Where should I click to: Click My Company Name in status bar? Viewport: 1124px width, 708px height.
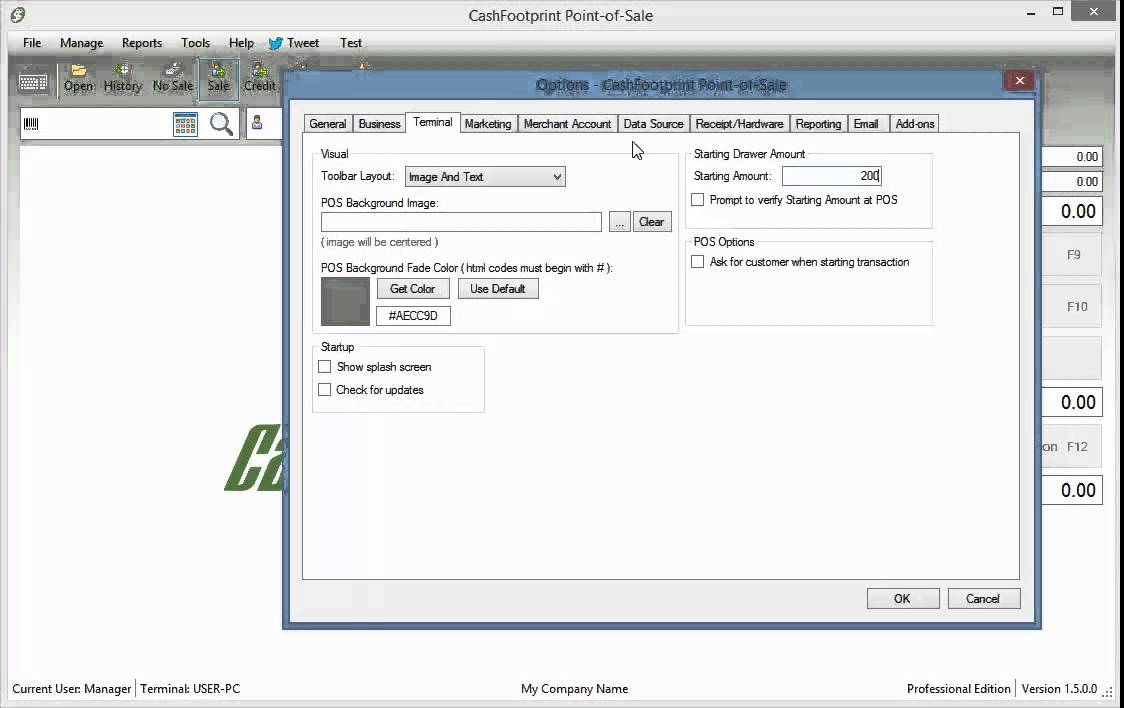point(574,689)
